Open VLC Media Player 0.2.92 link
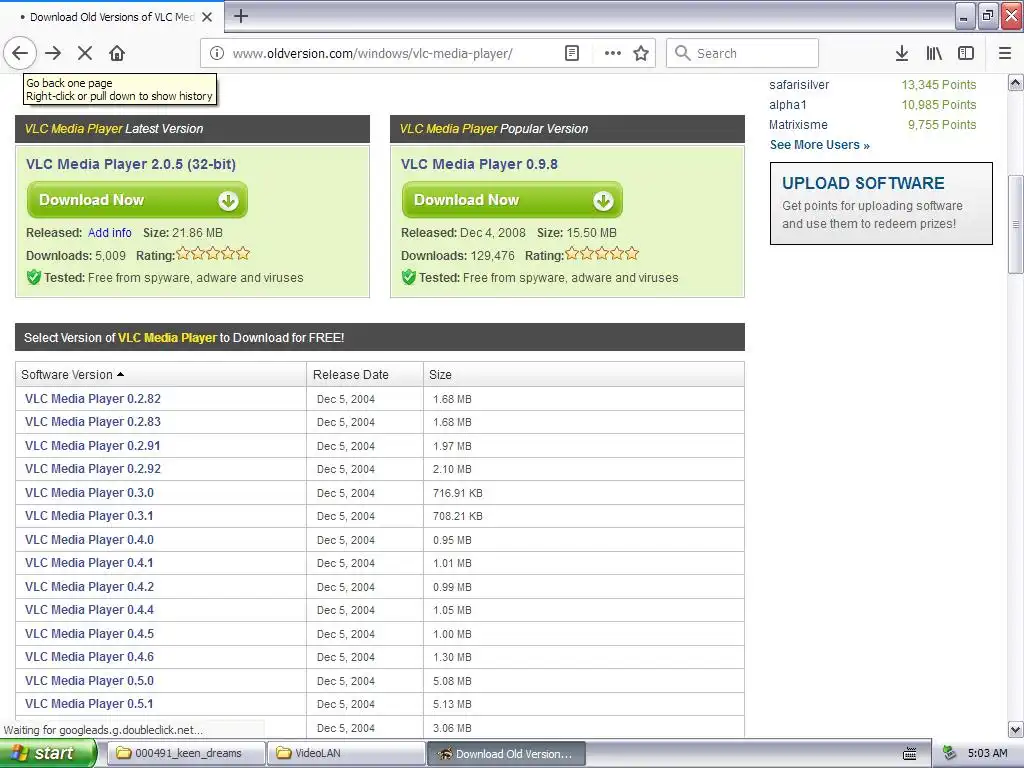 point(93,469)
